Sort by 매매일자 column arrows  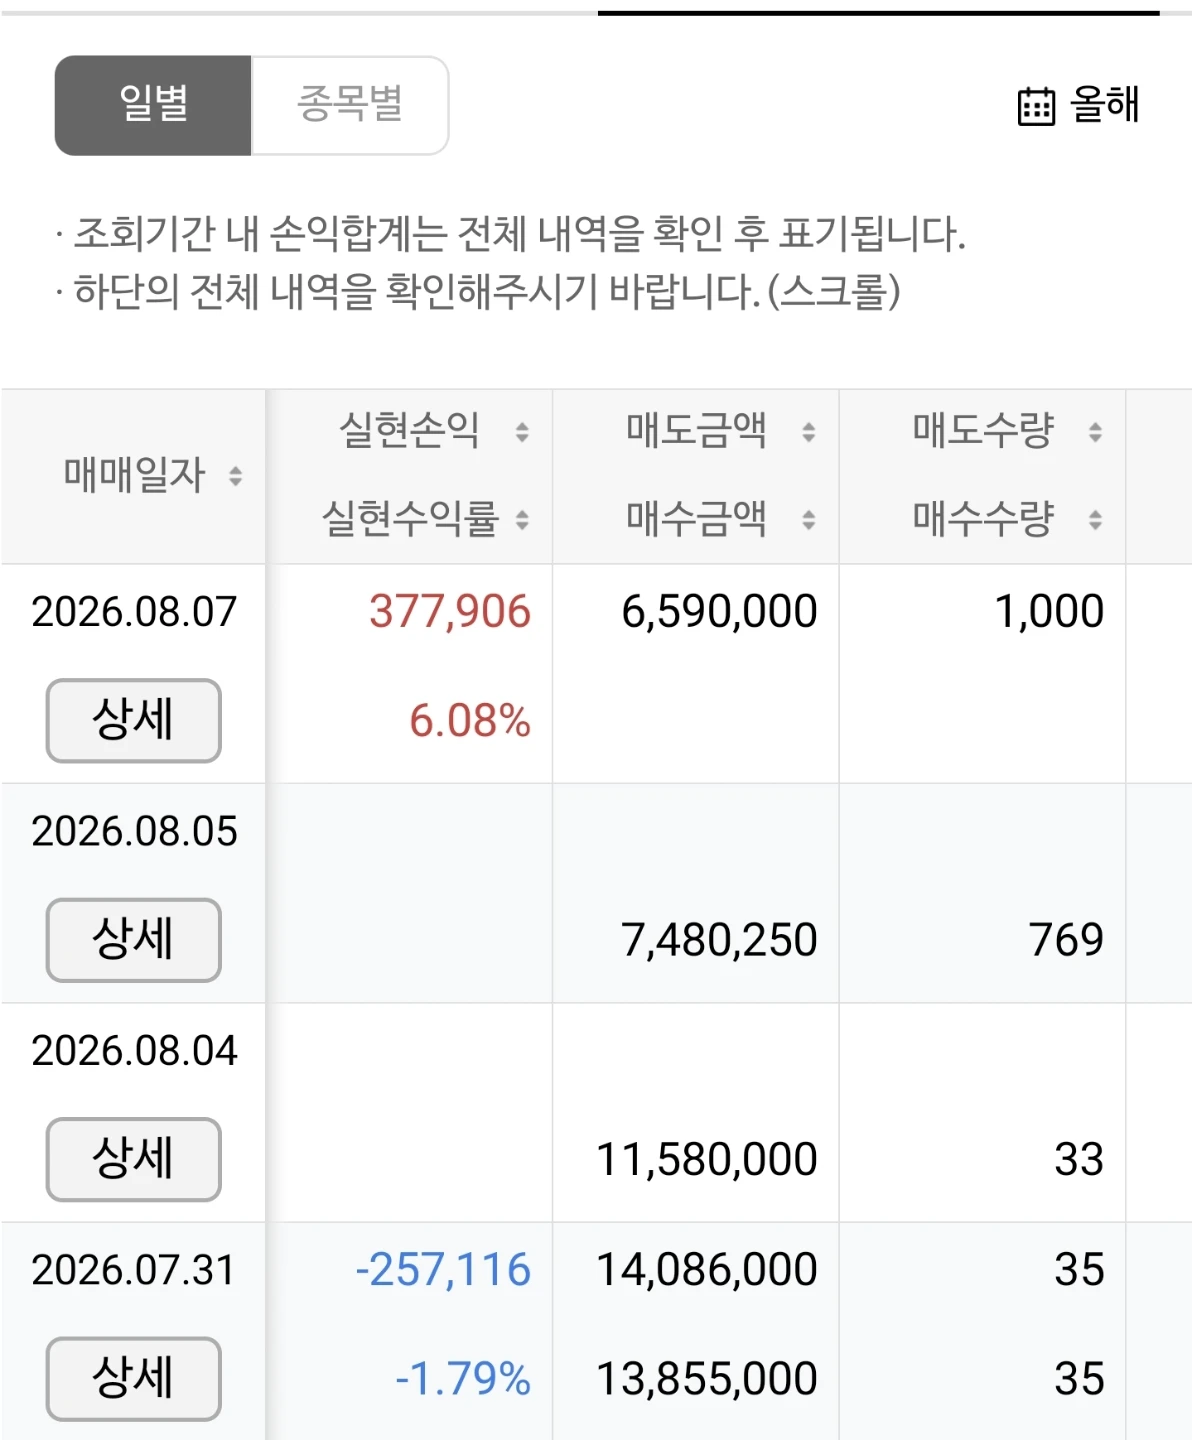236,476
